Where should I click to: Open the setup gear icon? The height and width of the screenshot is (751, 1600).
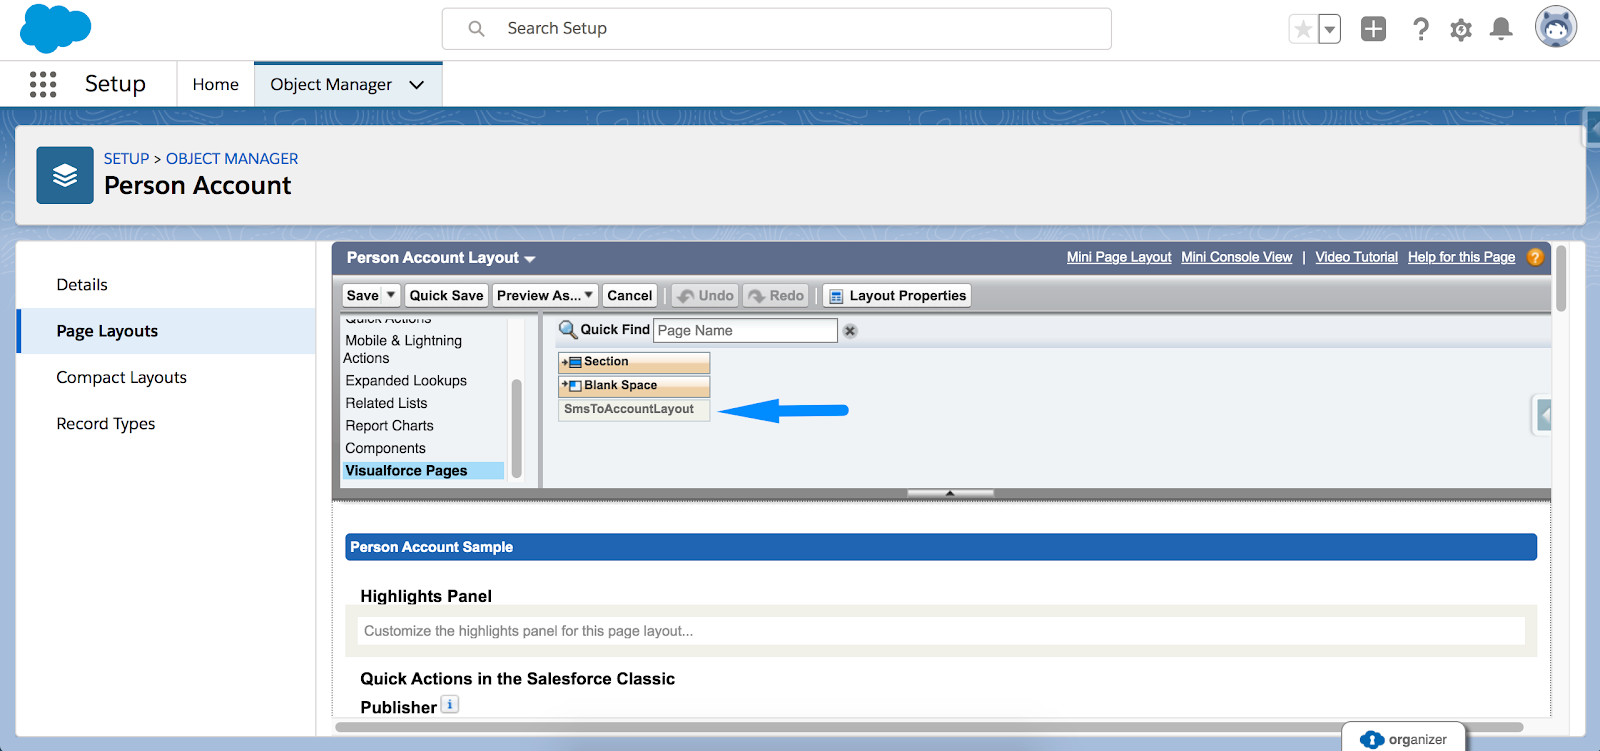(x=1461, y=30)
